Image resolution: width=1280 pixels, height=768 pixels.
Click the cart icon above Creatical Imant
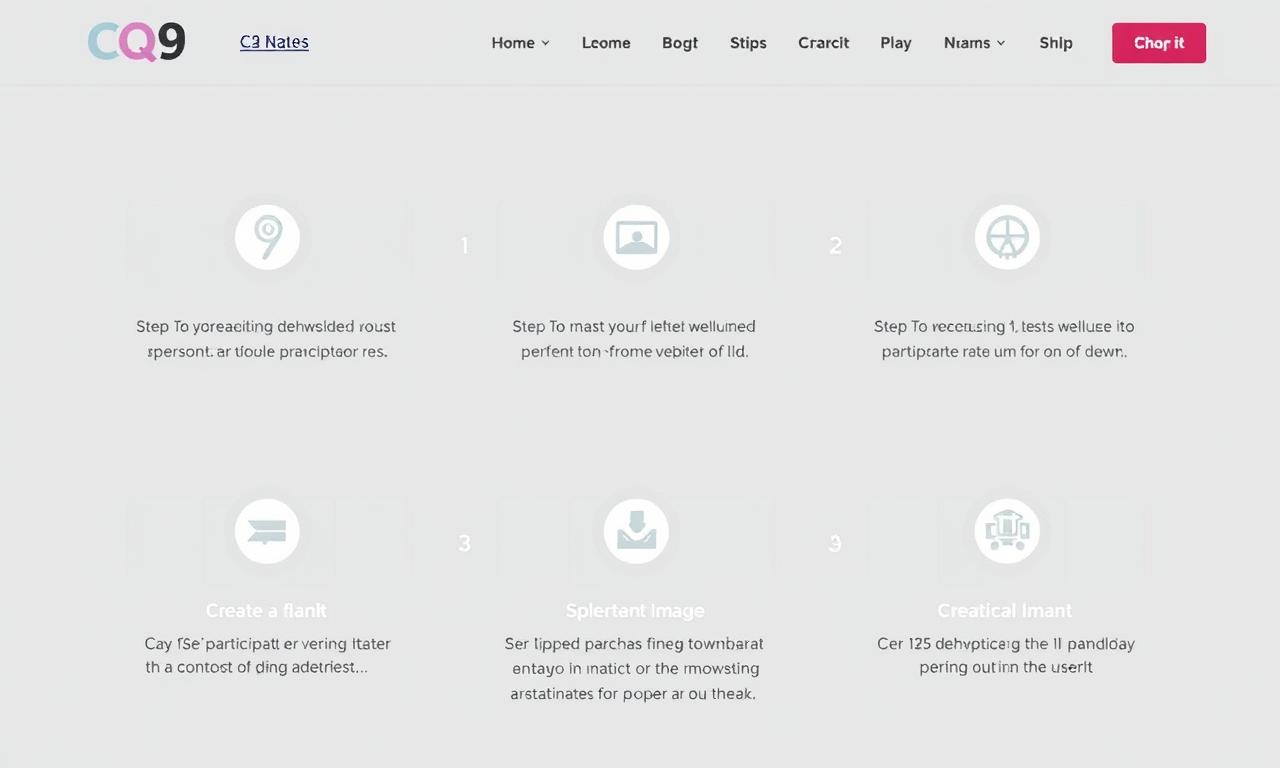[x=1007, y=531]
